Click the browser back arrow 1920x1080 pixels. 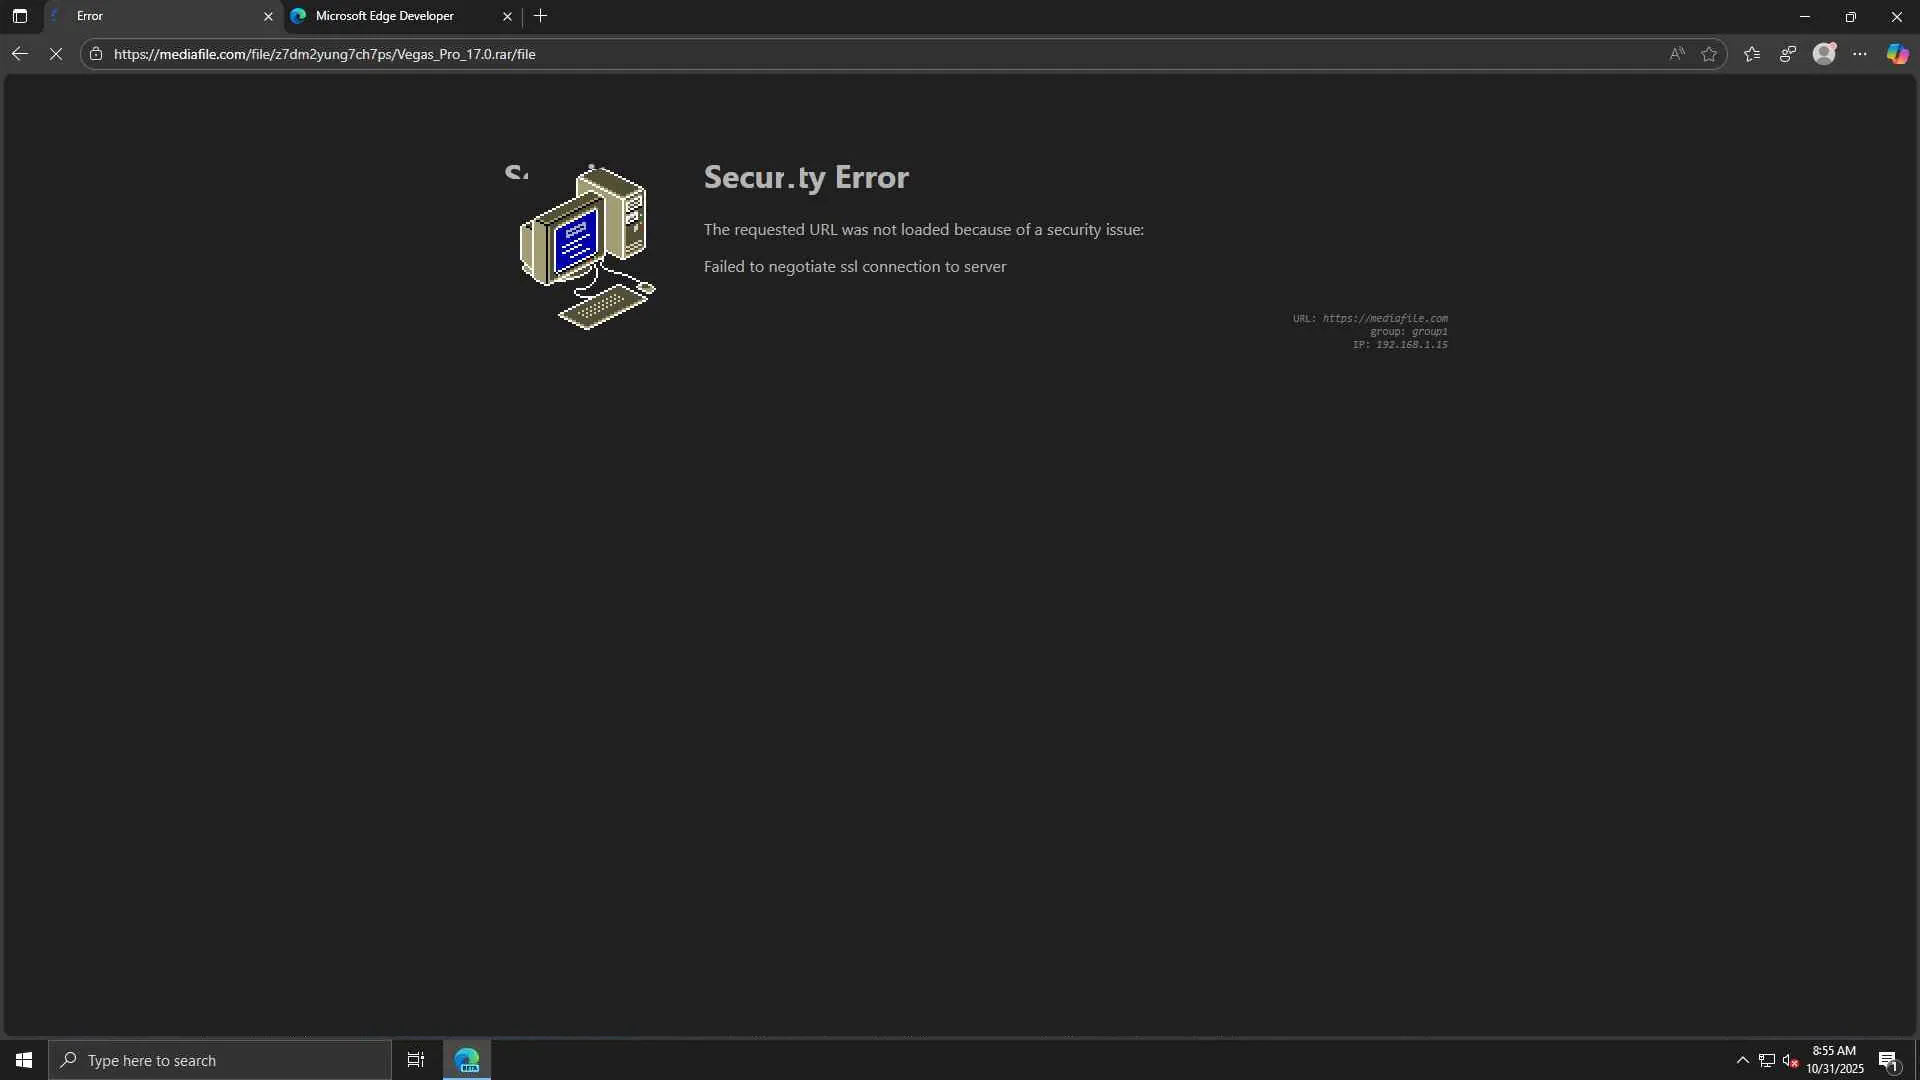click(x=19, y=54)
